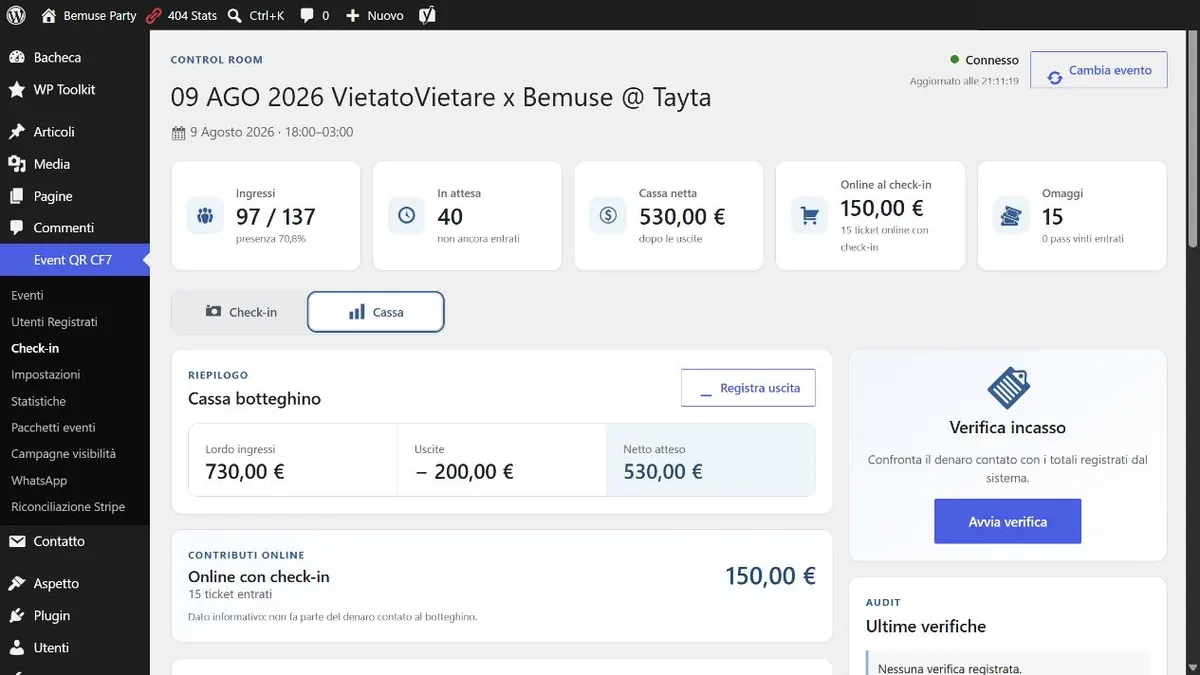Click the Cassa netta 530,00 € value
This screenshot has height=675, width=1200.
click(682, 216)
